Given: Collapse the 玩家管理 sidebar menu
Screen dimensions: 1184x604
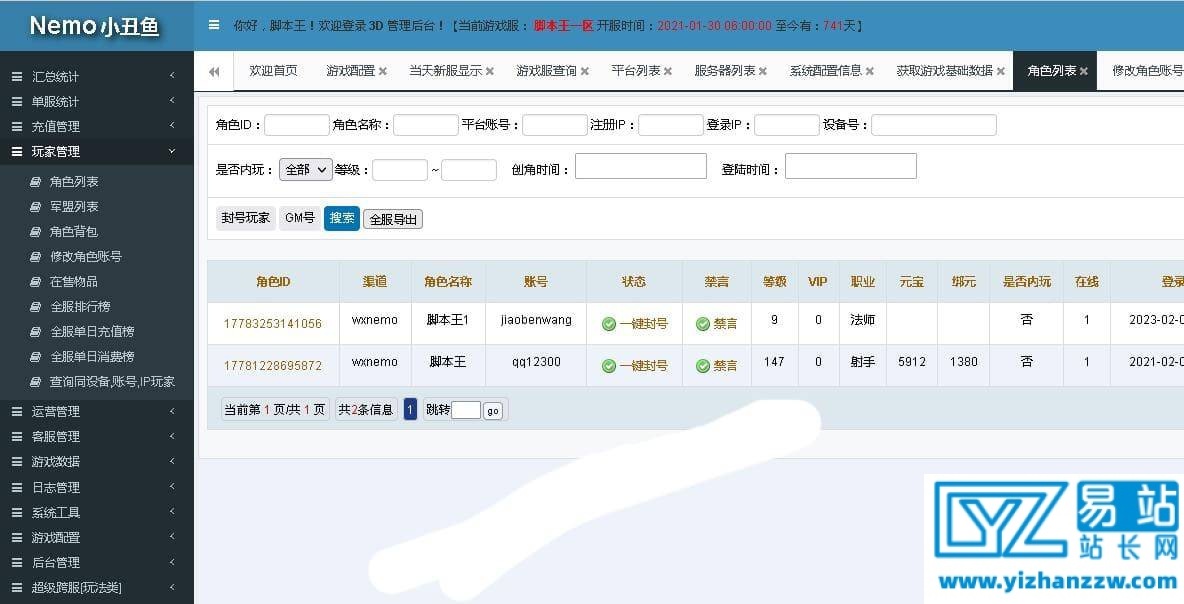Looking at the screenshot, I should pos(97,152).
